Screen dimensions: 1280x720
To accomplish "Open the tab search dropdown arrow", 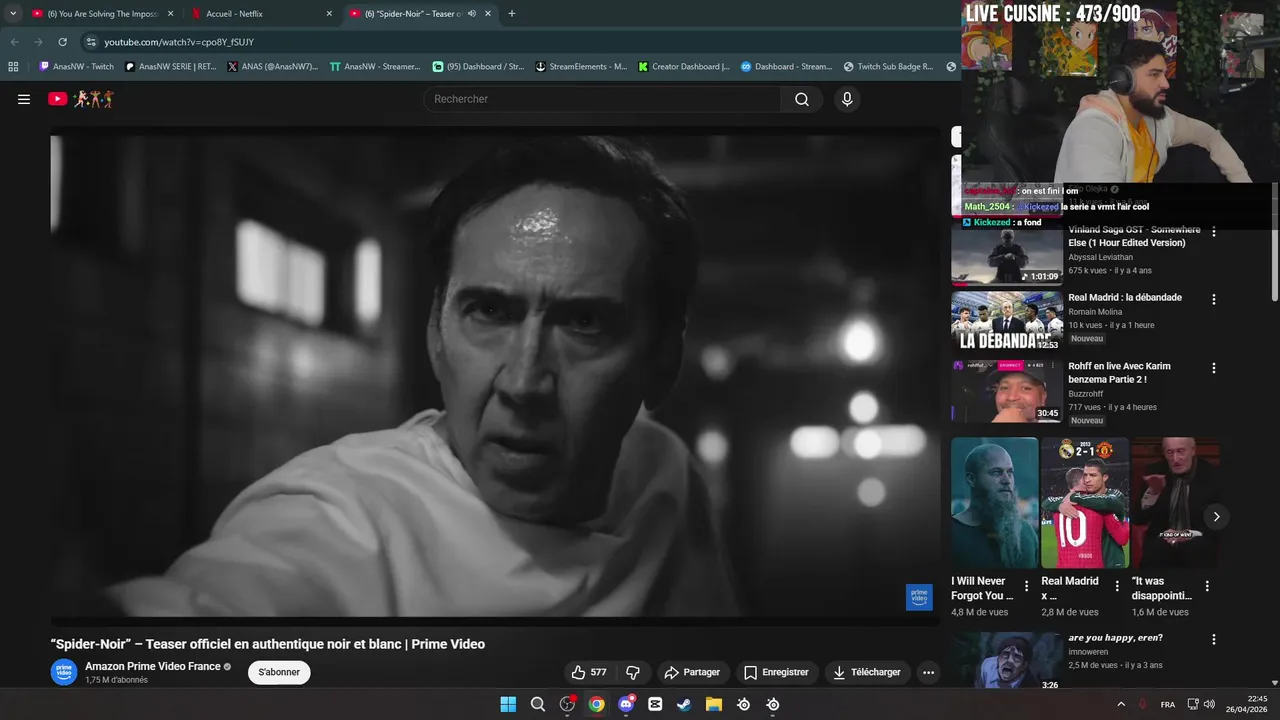I will point(13,14).
